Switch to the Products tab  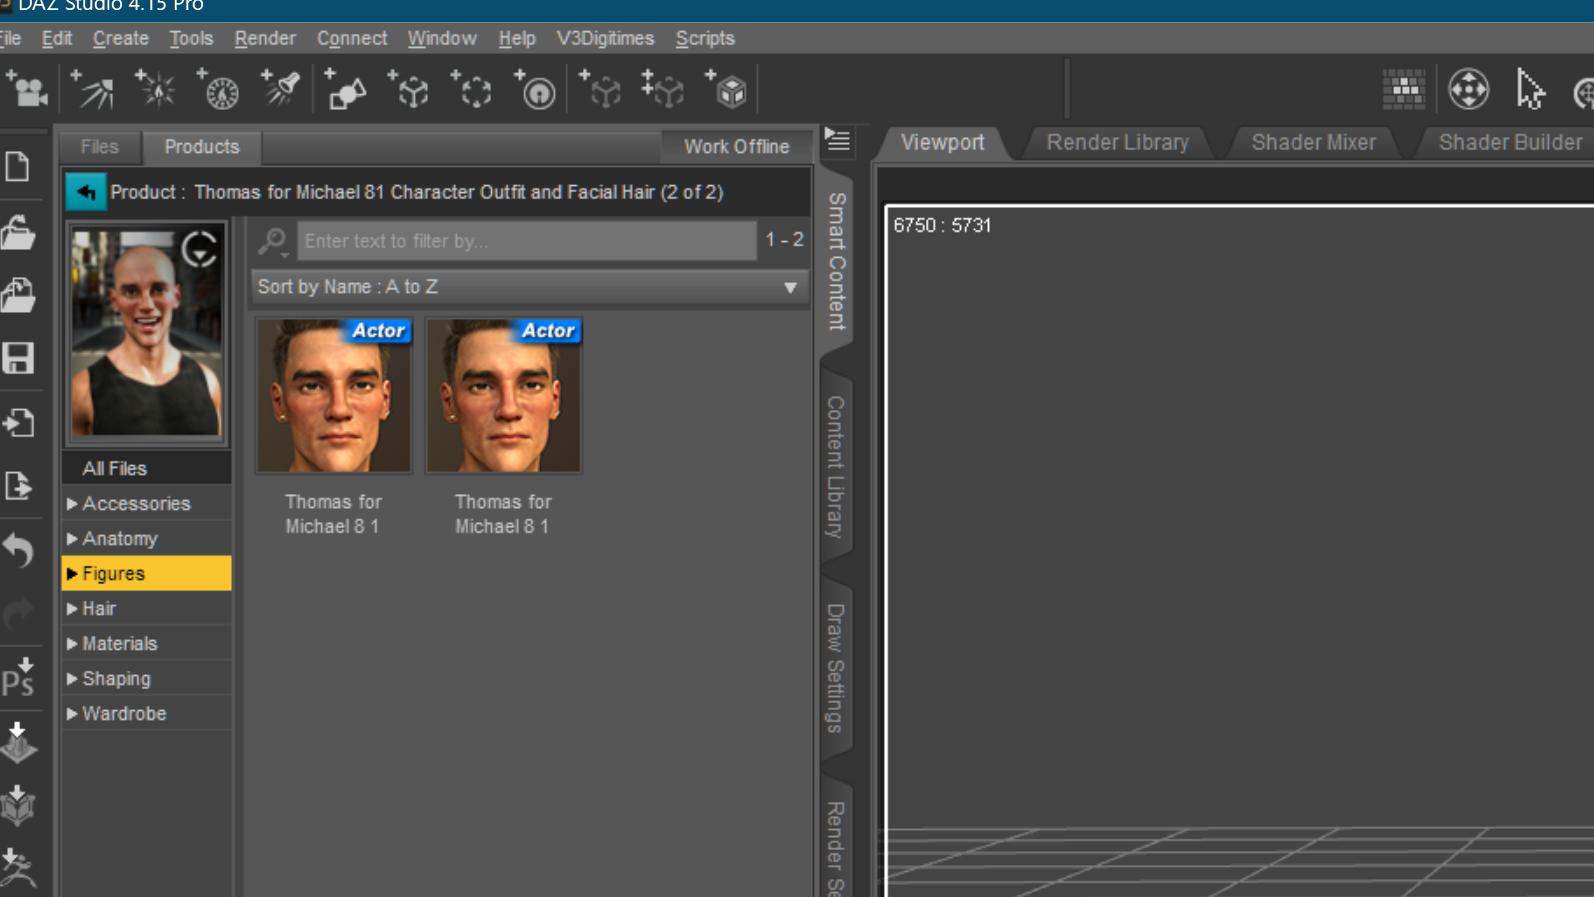point(202,147)
